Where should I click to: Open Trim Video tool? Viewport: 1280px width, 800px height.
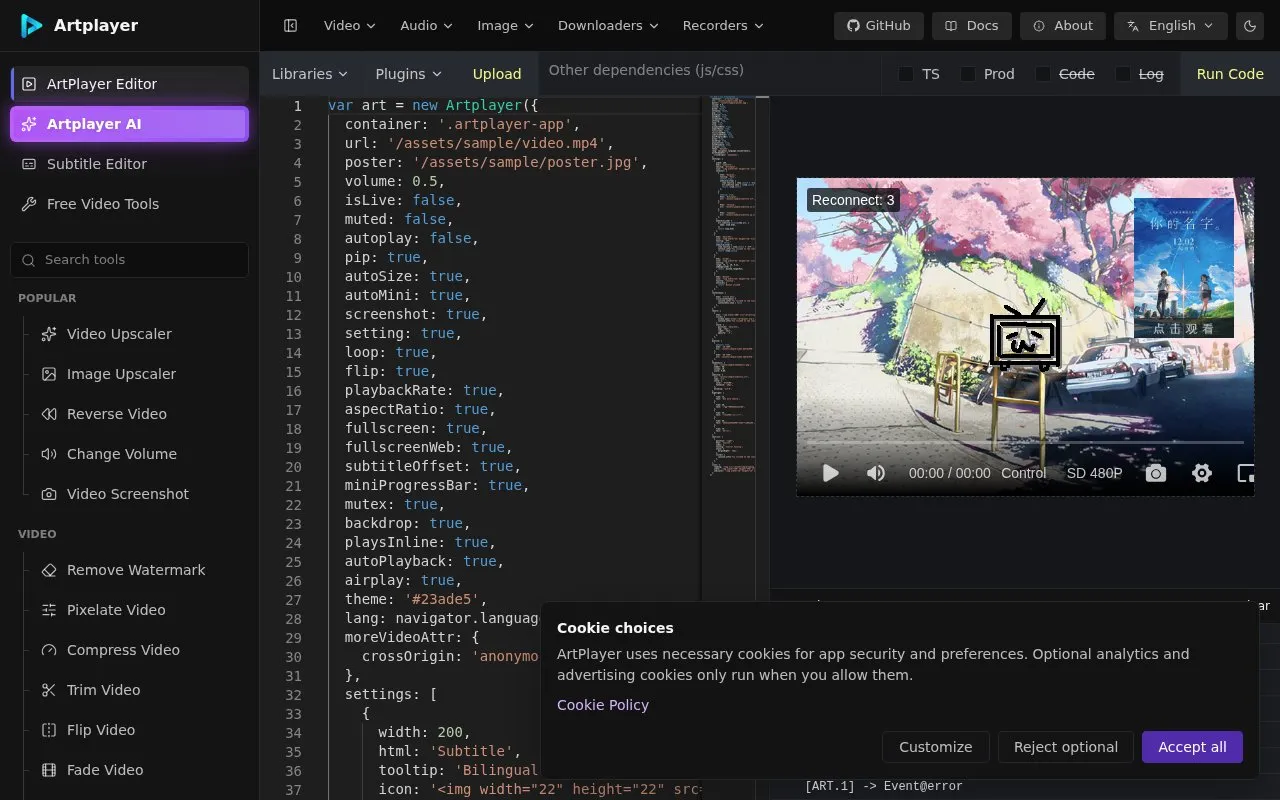tap(103, 690)
